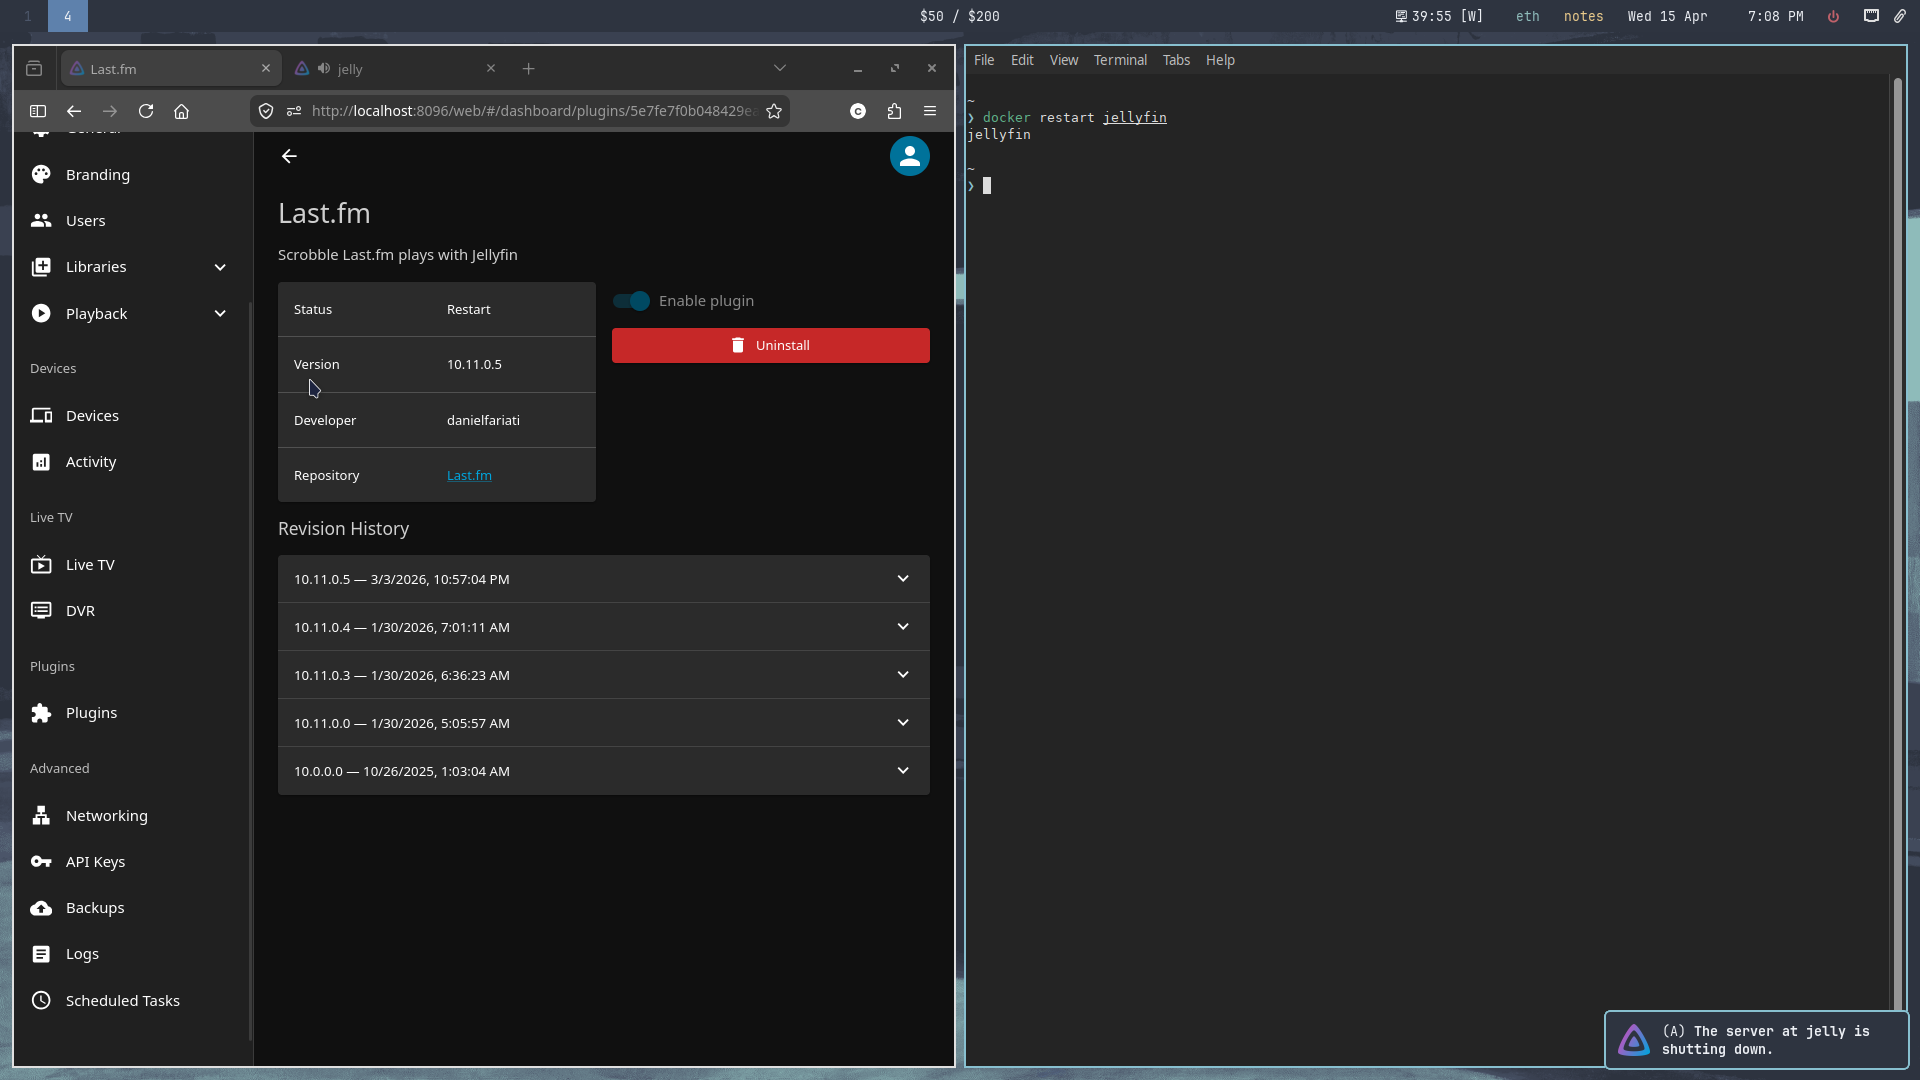
Task: Expand revision 10.11.0.3 details
Action: (604, 675)
